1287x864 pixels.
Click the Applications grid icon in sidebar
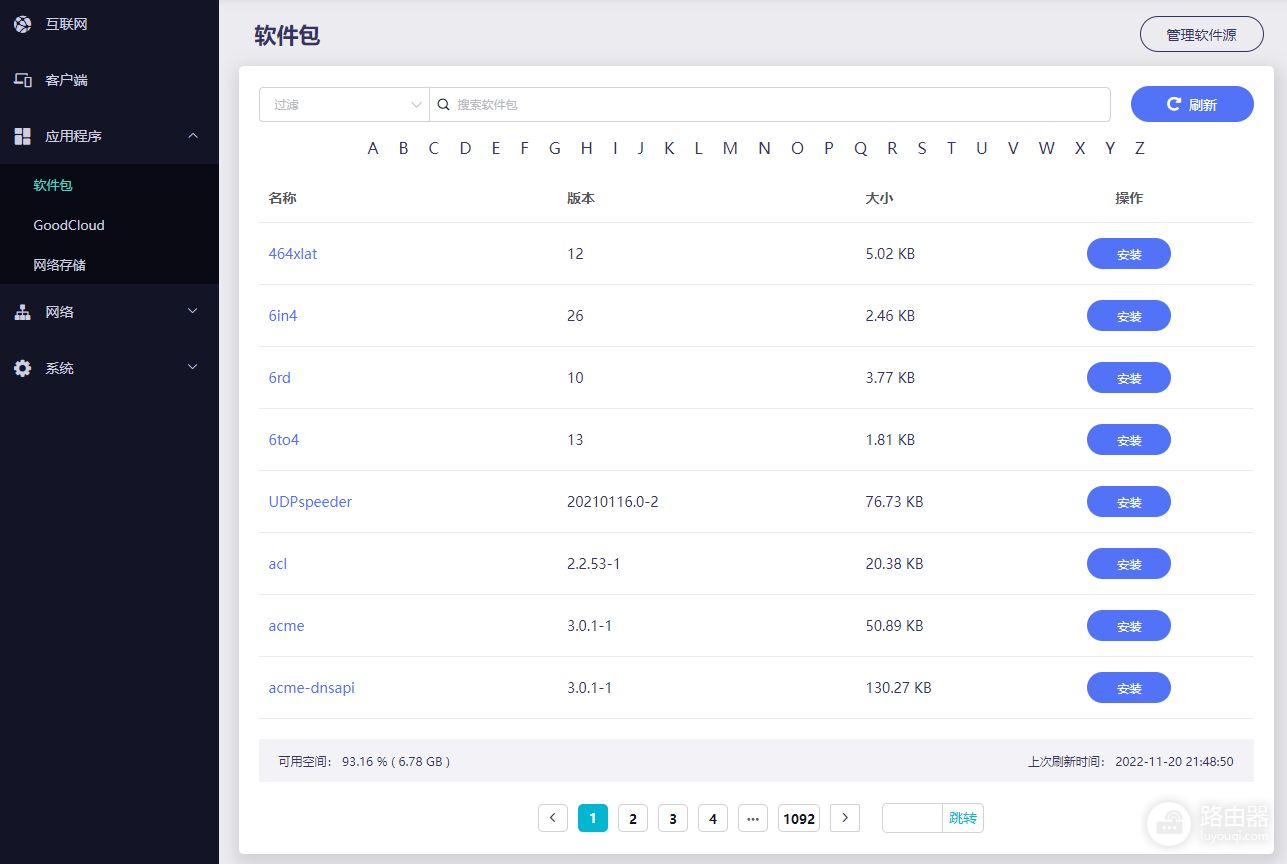[22, 136]
